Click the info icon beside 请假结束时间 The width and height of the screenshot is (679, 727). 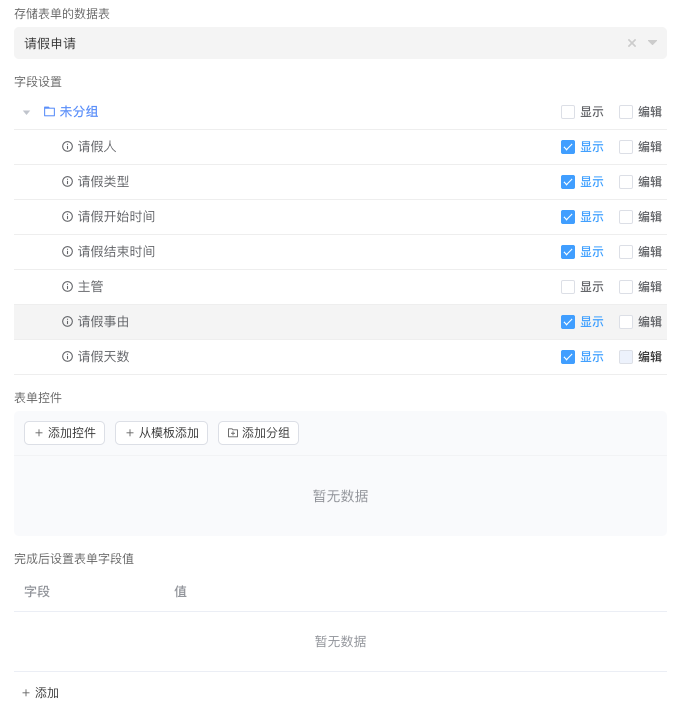pos(67,252)
